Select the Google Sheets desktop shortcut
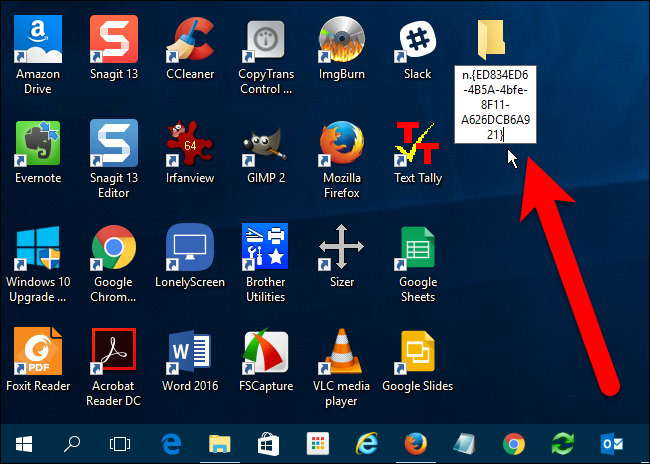Screen dimensions: 650x464 (x=417, y=248)
